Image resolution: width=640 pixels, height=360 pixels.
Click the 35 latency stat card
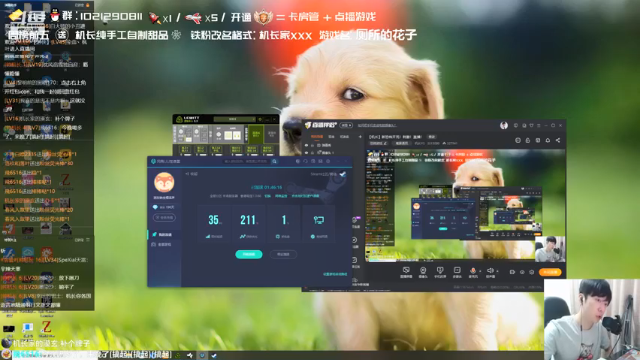pyautogui.click(x=214, y=224)
